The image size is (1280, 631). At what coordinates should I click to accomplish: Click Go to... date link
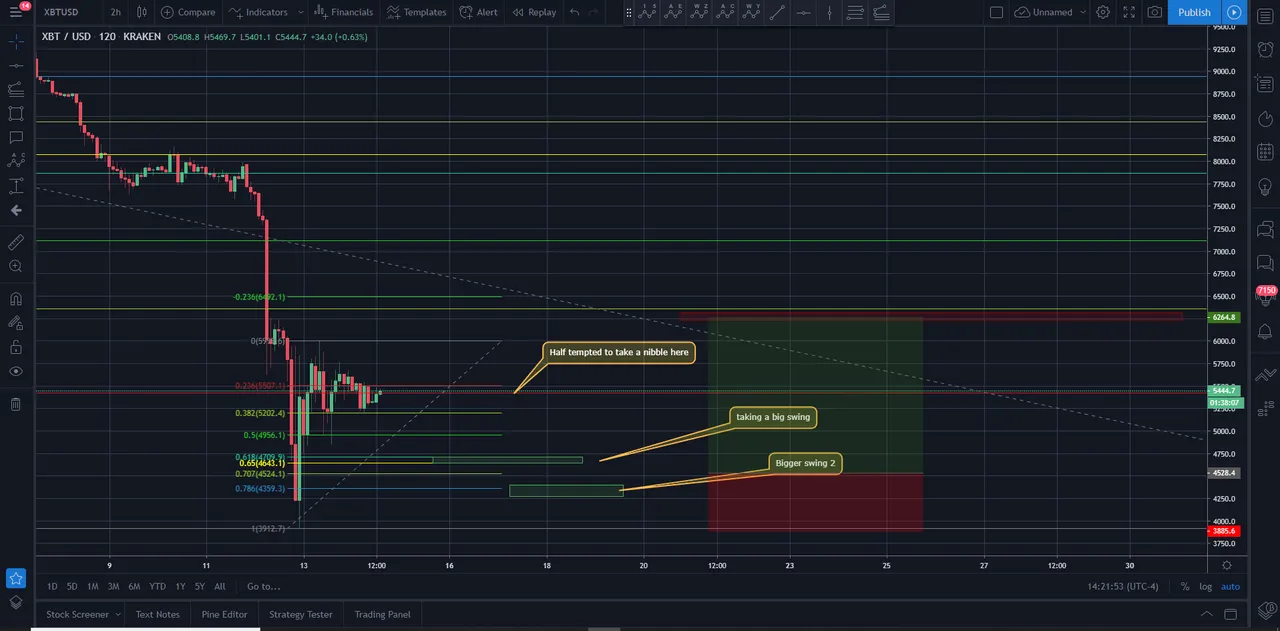pyautogui.click(x=264, y=586)
